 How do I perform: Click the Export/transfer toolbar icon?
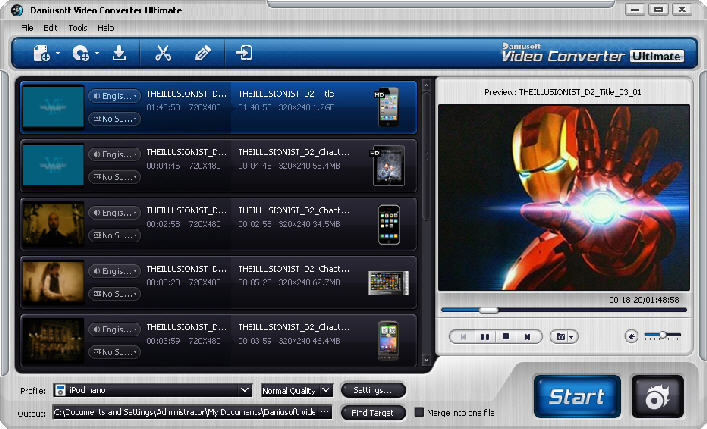(x=244, y=53)
